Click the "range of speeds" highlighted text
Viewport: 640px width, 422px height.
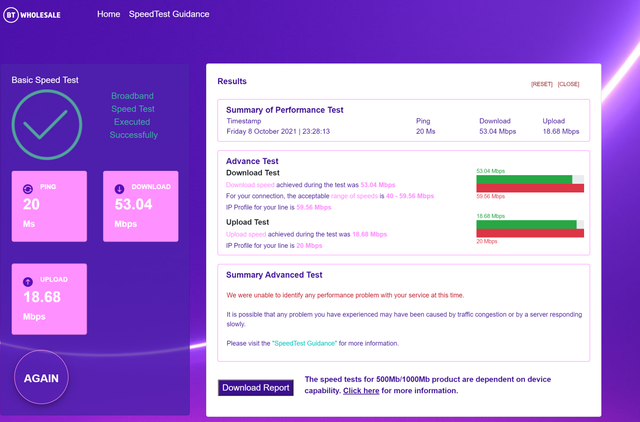354,196
